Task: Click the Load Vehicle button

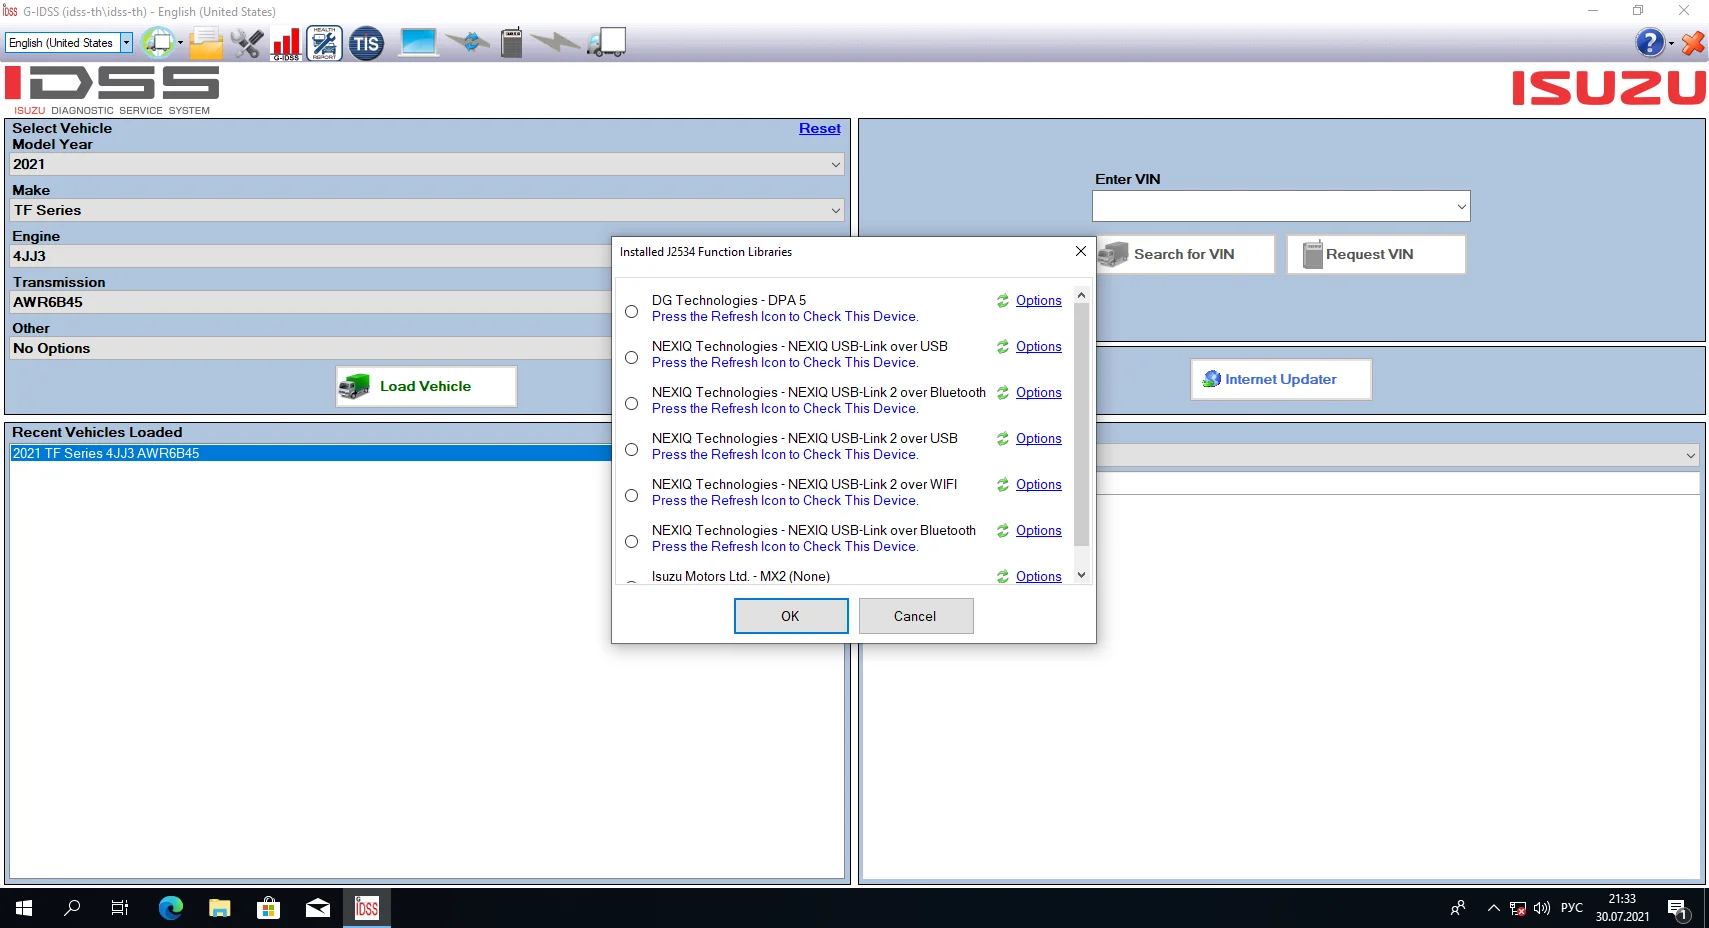Action: [426, 387]
